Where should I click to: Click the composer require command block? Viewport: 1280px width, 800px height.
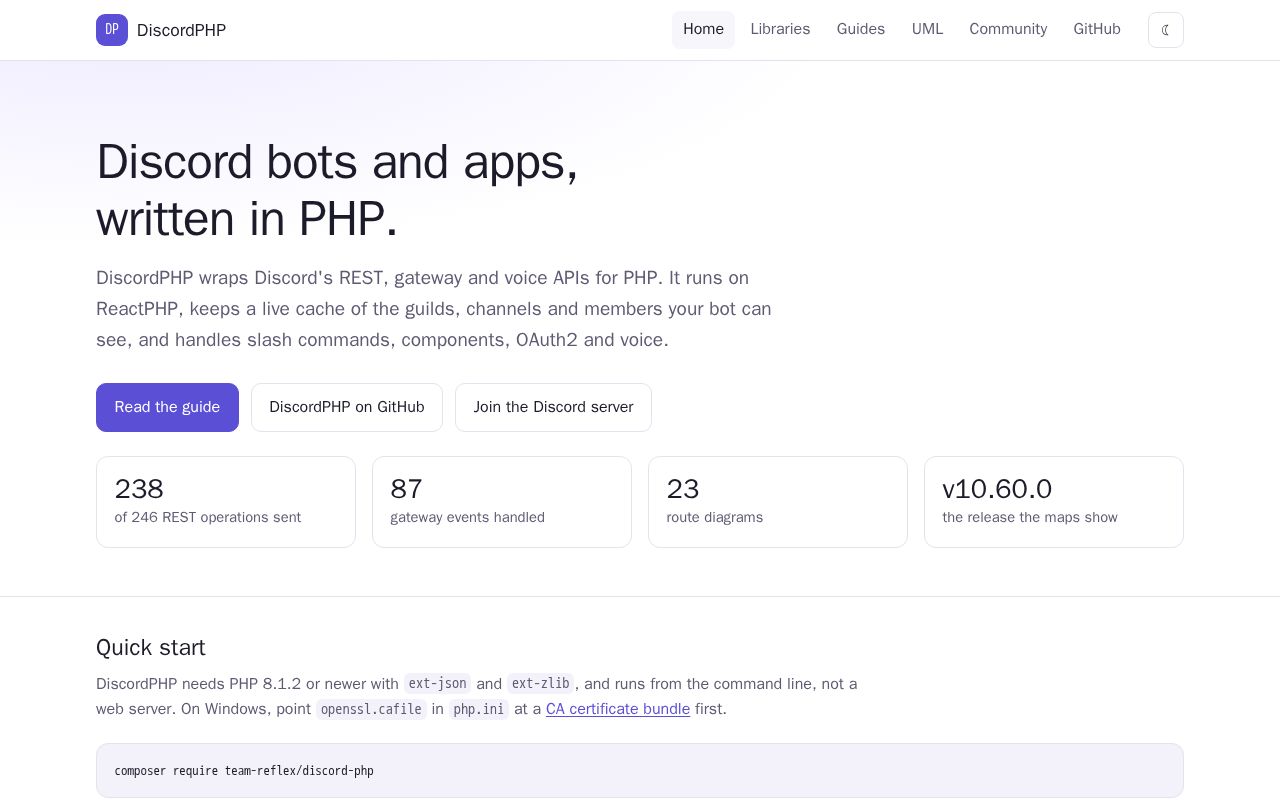tap(640, 771)
